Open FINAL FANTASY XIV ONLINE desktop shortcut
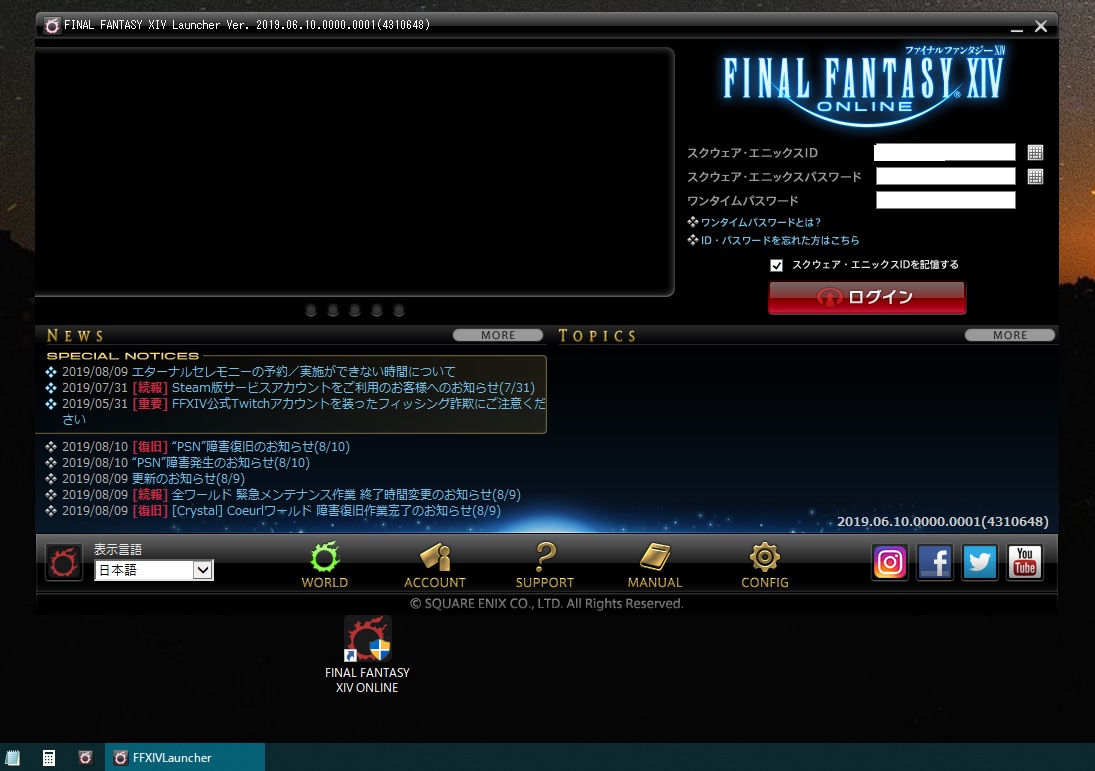The width and height of the screenshot is (1095, 771). (x=367, y=655)
